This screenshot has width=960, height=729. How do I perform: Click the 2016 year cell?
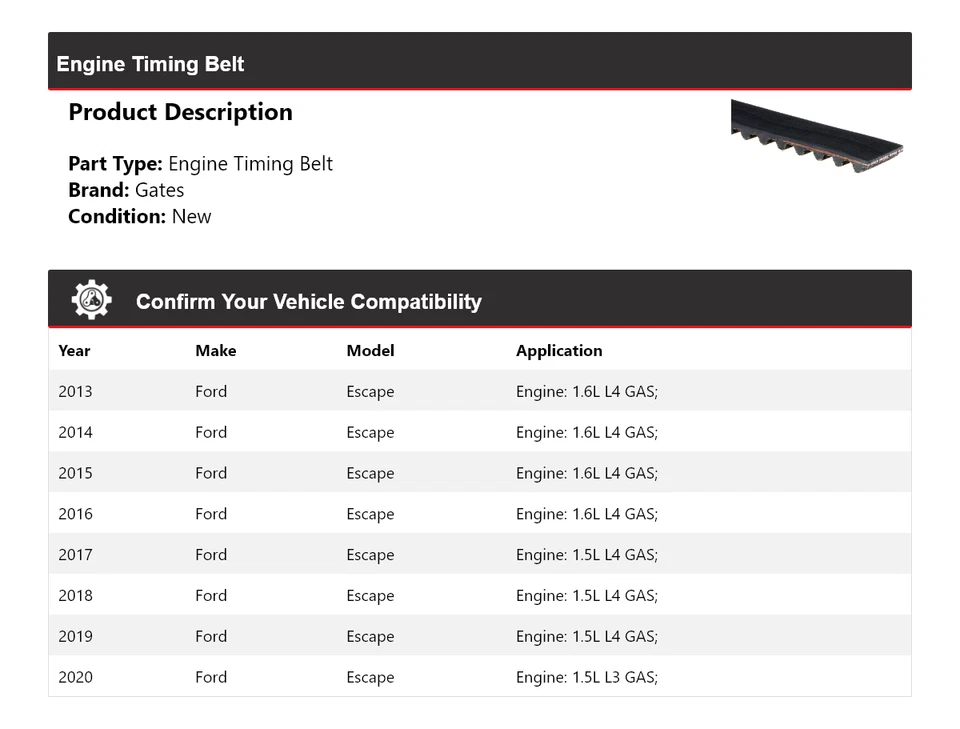pos(75,514)
